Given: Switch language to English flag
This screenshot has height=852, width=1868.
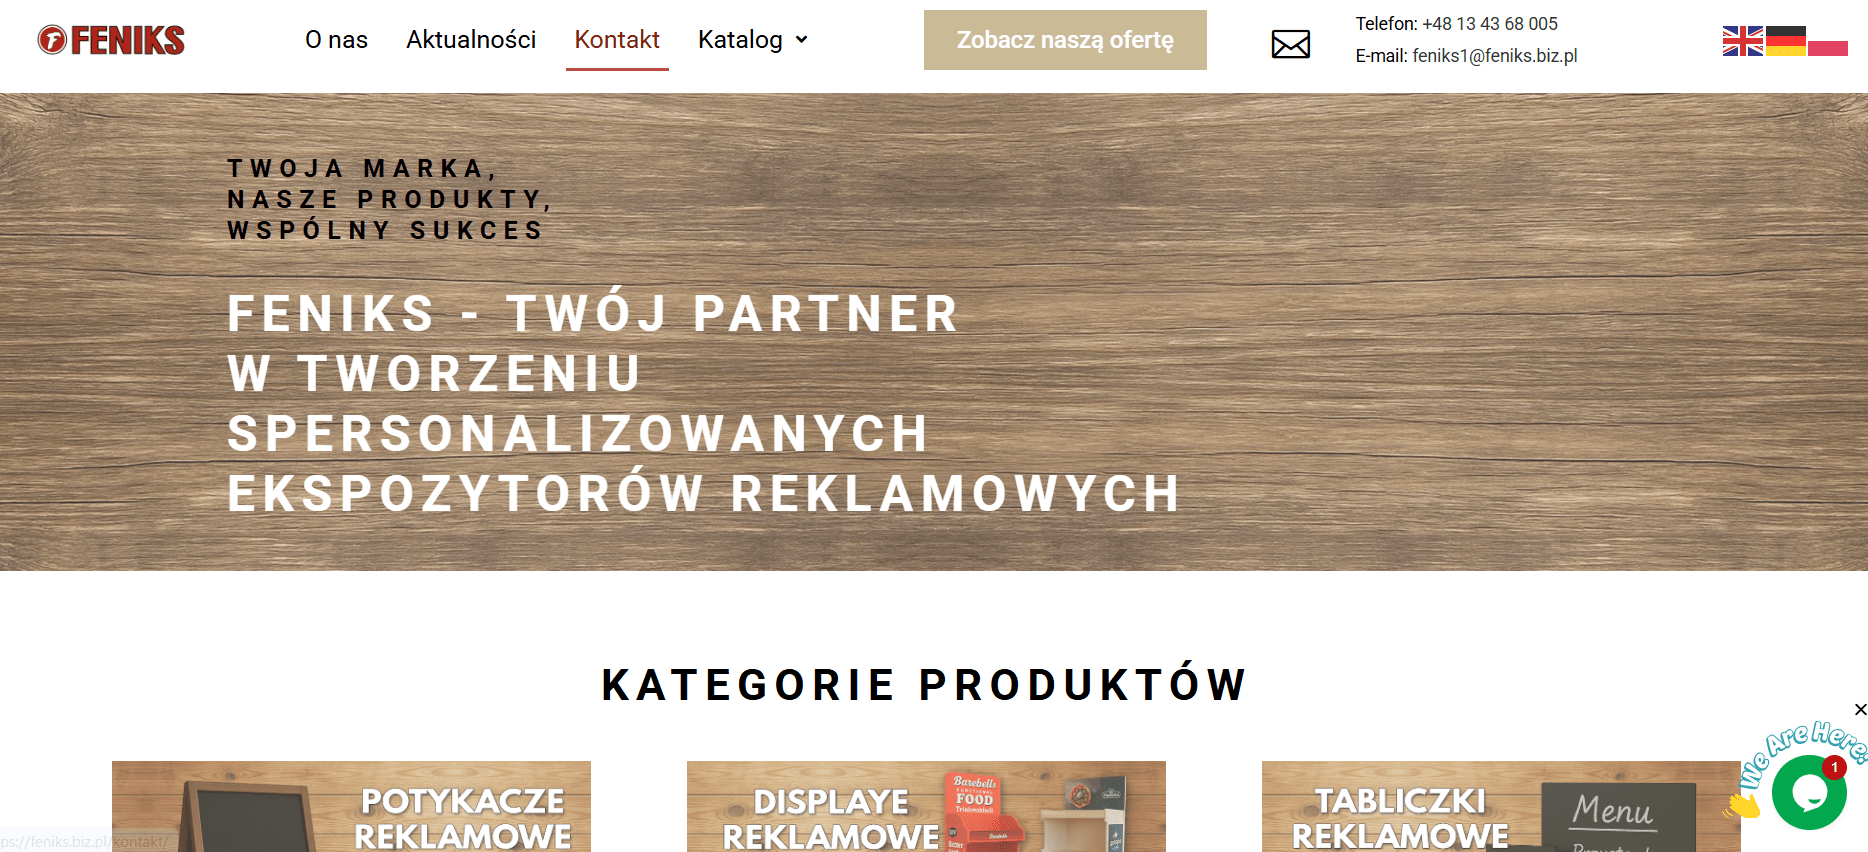Looking at the screenshot, I should point(1743,41).
